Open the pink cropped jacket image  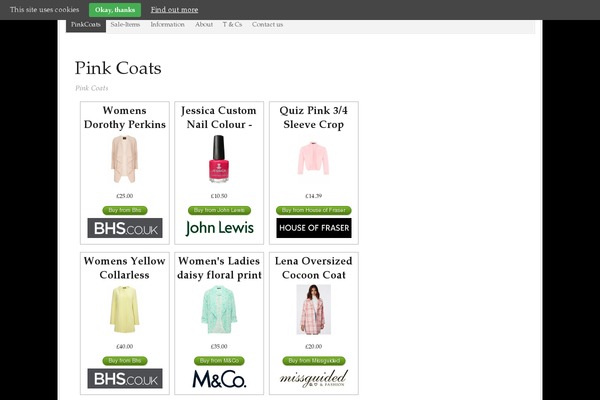point(313,159)
